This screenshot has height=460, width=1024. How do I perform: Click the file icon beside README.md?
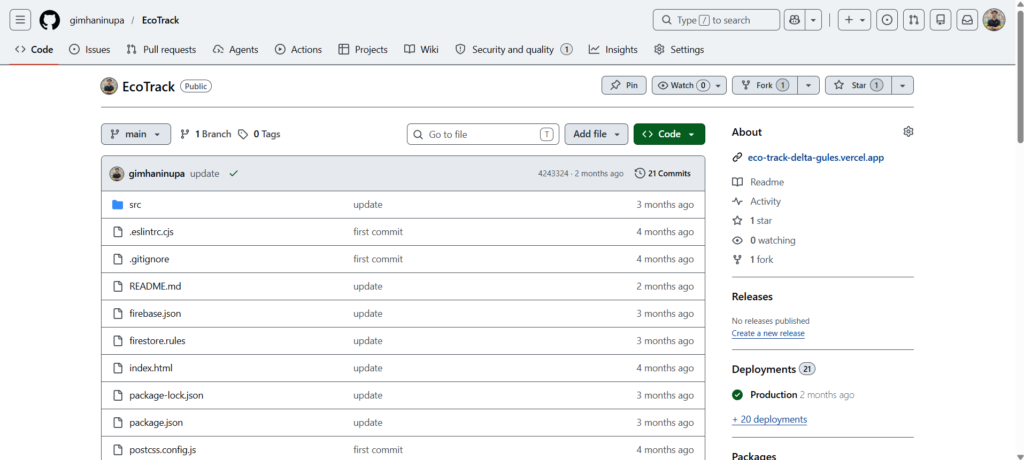pos(118,287)
